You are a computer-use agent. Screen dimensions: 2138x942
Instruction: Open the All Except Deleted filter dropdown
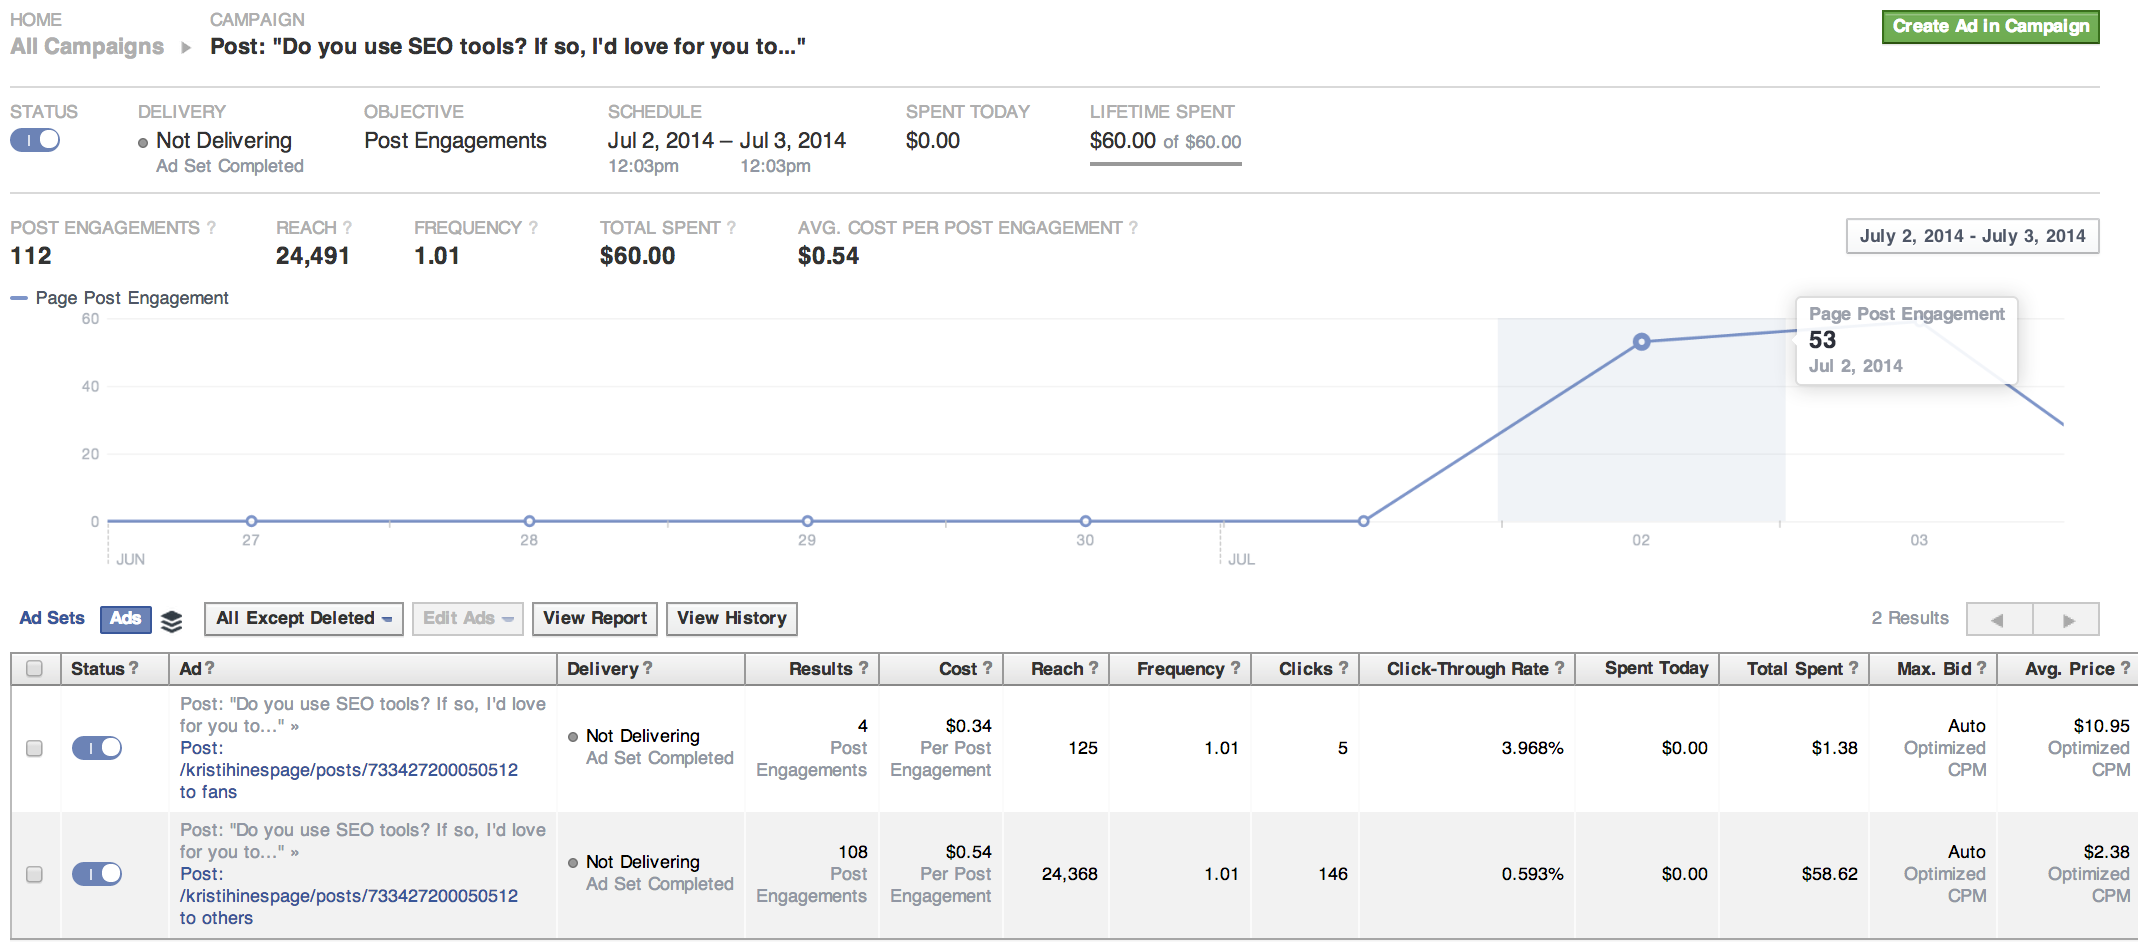[x=303, y=619]
